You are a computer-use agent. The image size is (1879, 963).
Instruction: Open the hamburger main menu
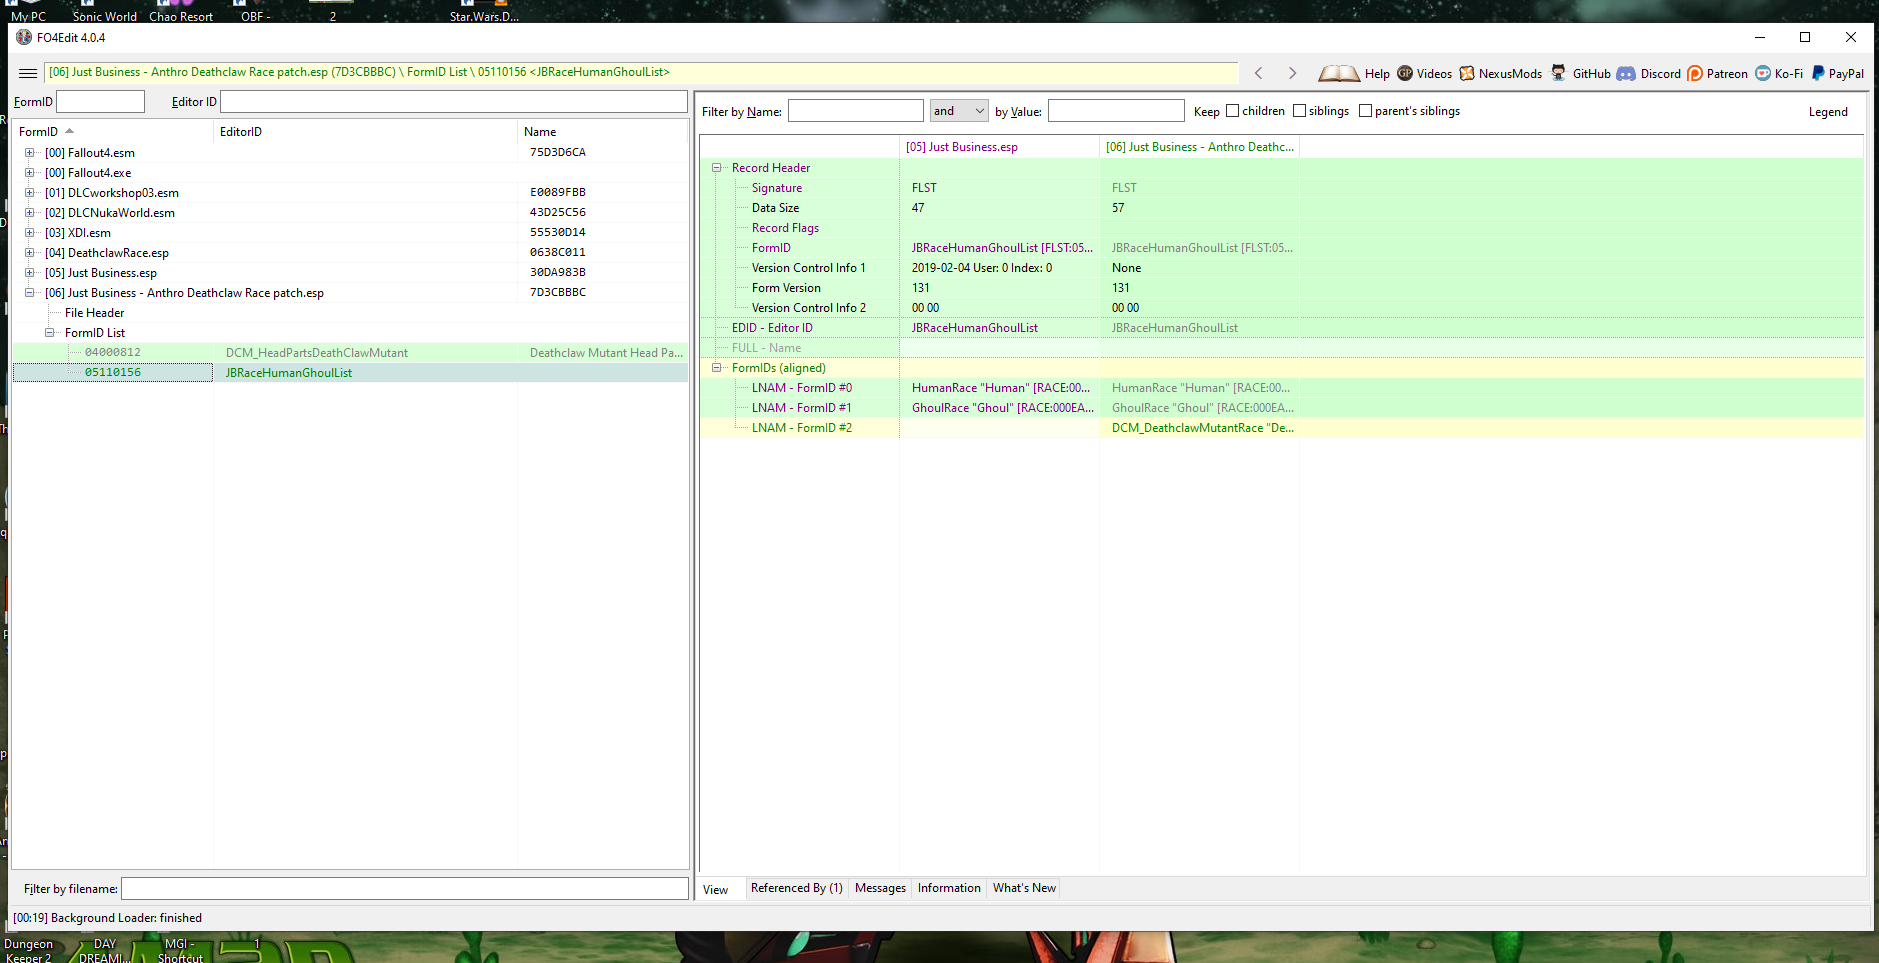pyautogui.click(x=28, y=73)
